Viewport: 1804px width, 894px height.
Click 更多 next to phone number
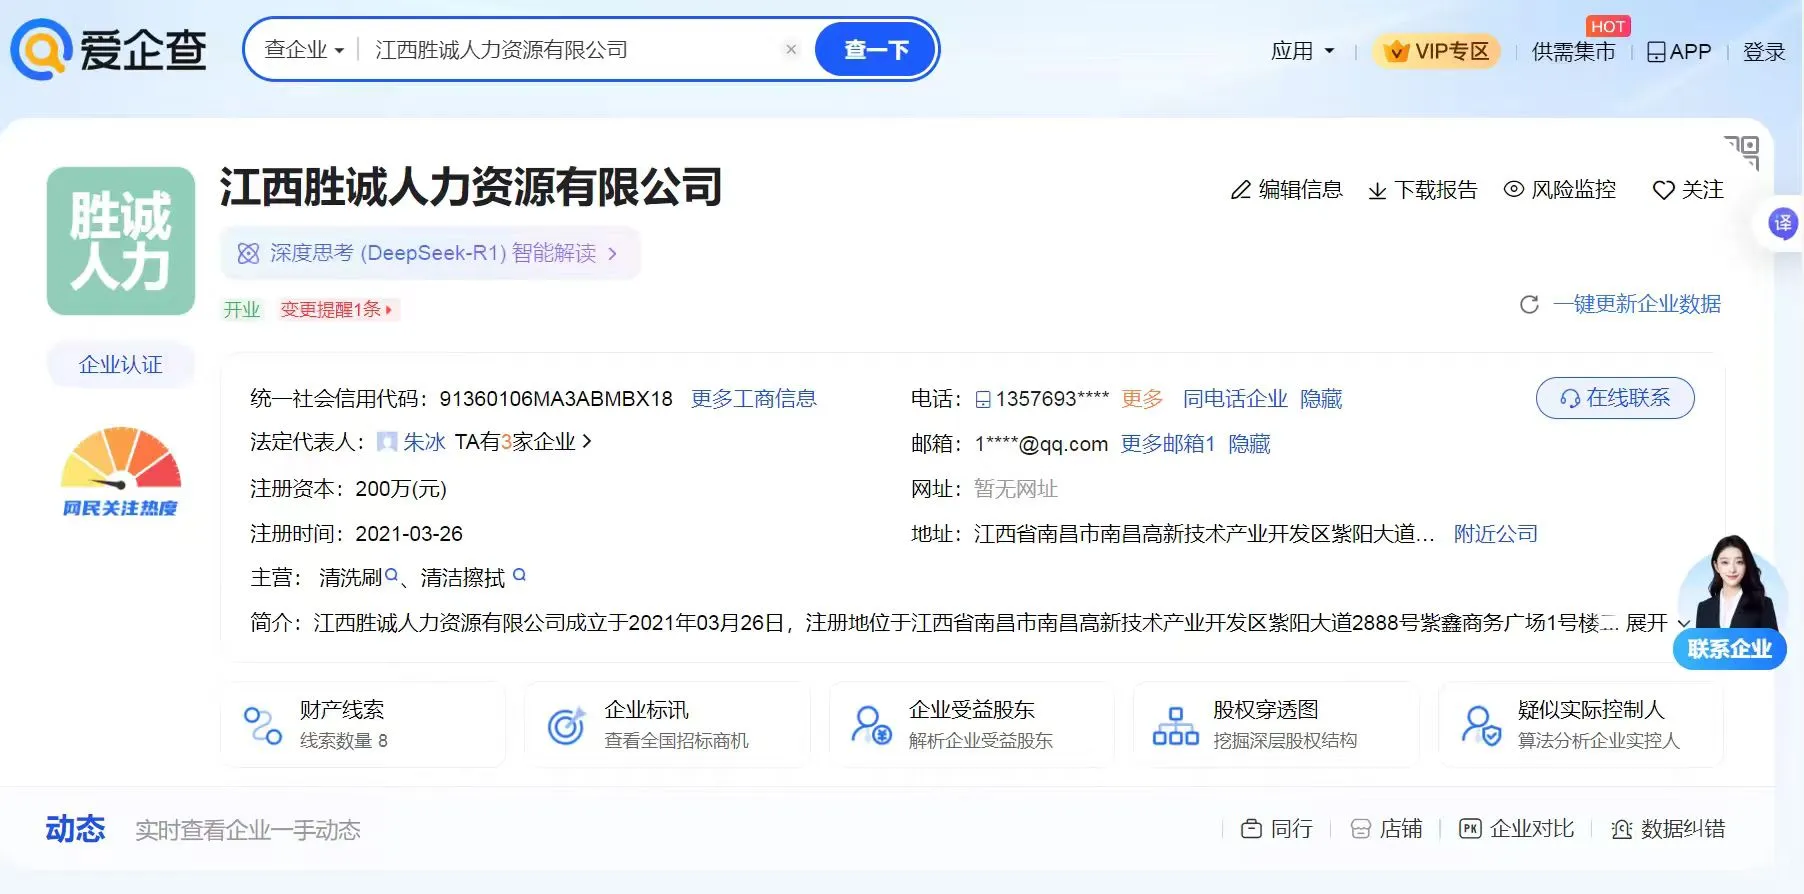coord(1142,399)
